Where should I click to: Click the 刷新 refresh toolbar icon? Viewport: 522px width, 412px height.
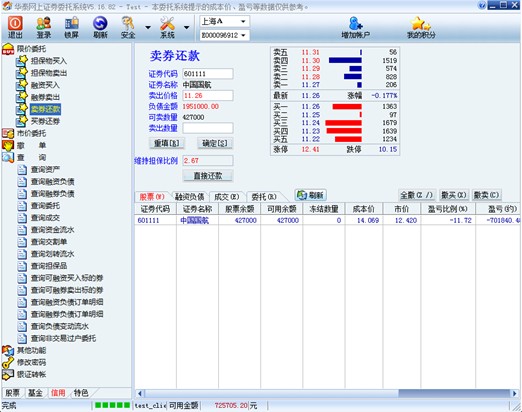pyautogui.click(x=100, y=23)
